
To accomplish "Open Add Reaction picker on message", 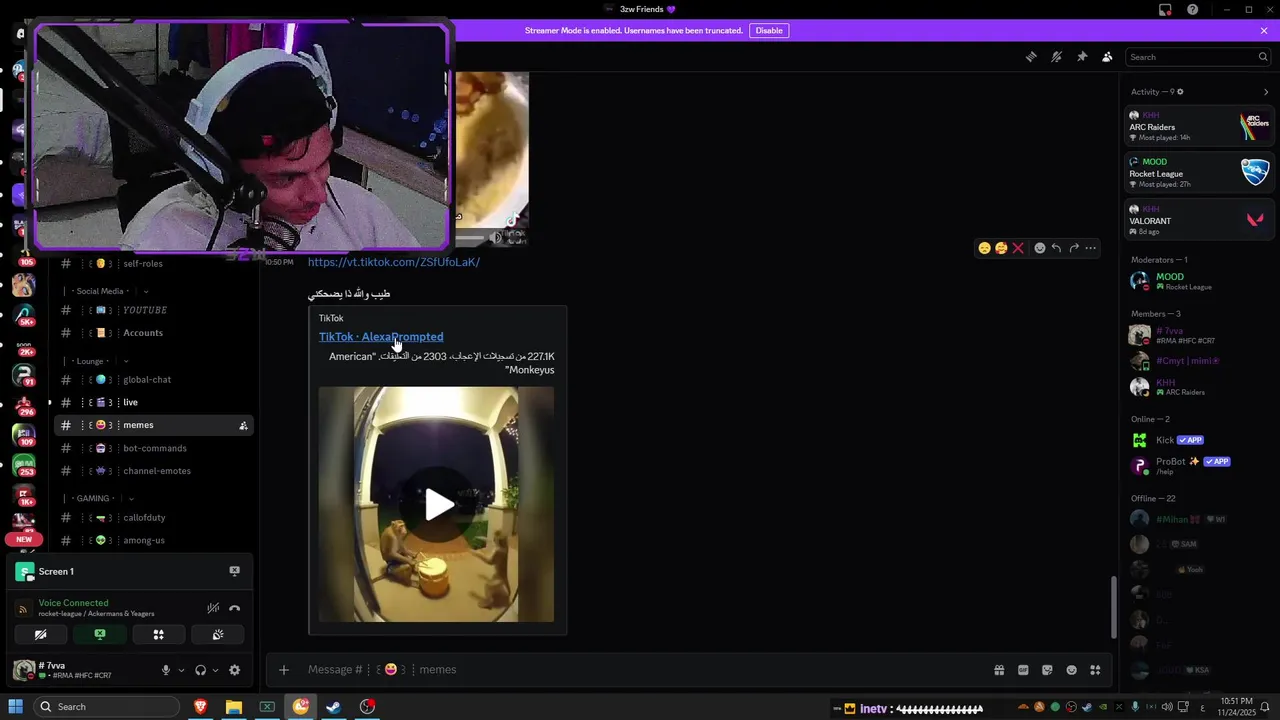I will [1039, 248].
